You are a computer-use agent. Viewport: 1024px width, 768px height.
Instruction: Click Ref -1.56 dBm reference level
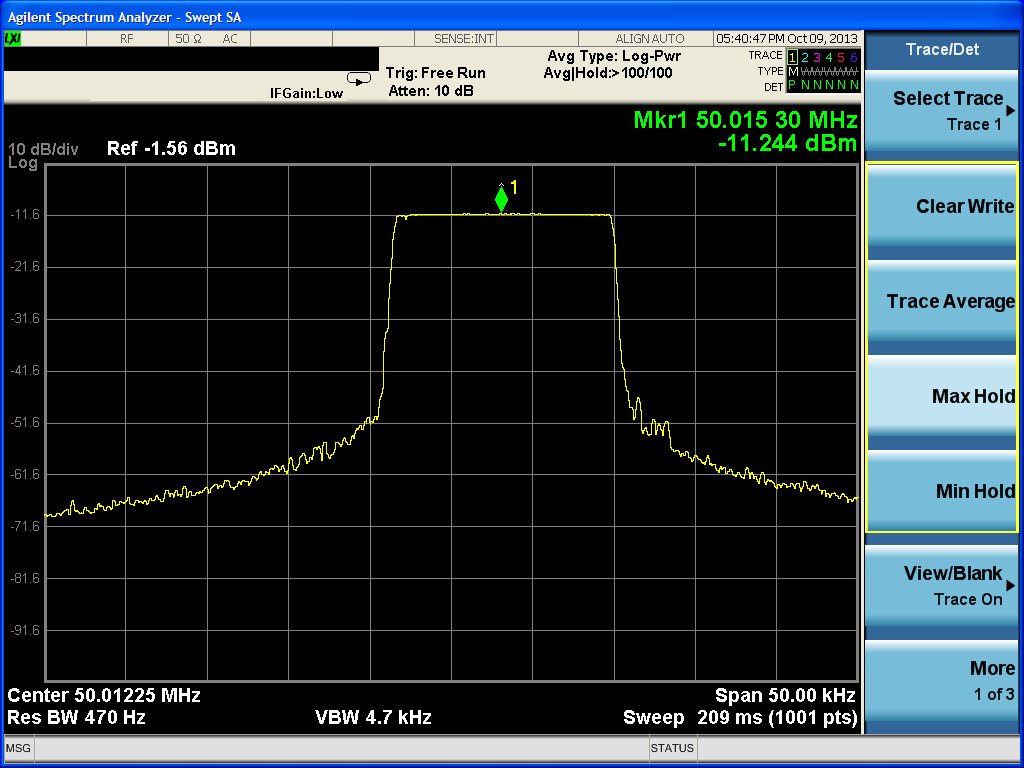171,148
